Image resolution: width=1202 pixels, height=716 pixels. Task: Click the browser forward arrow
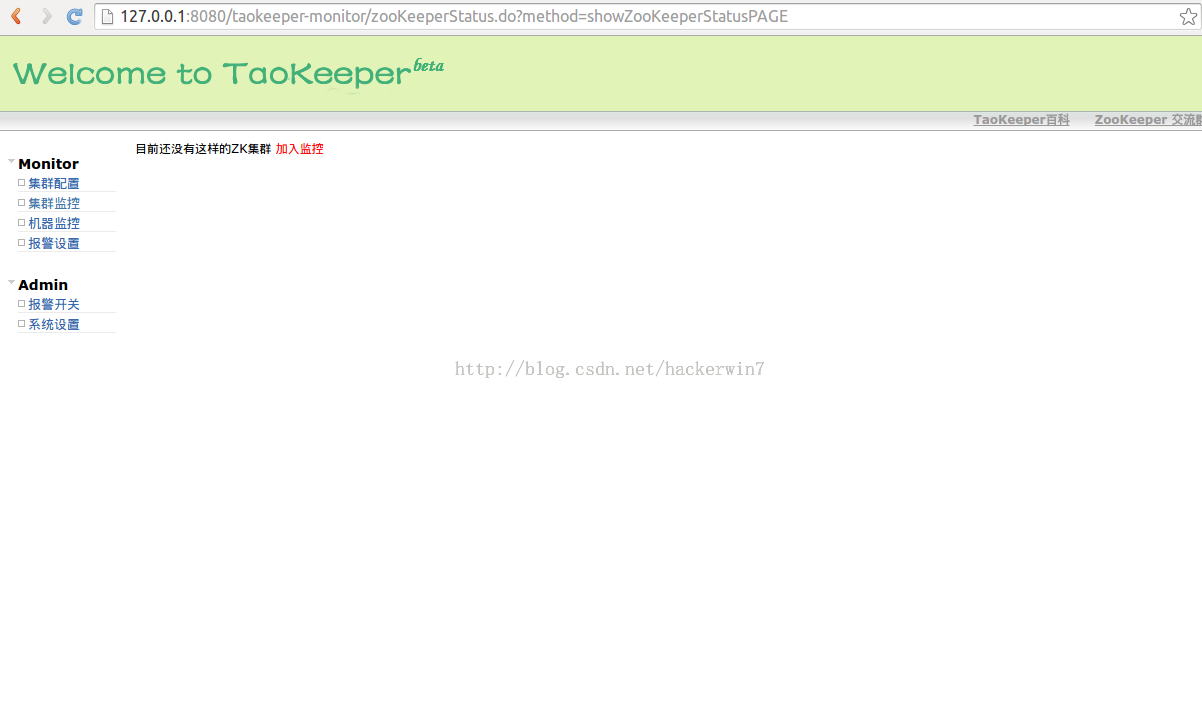(47, 16)
